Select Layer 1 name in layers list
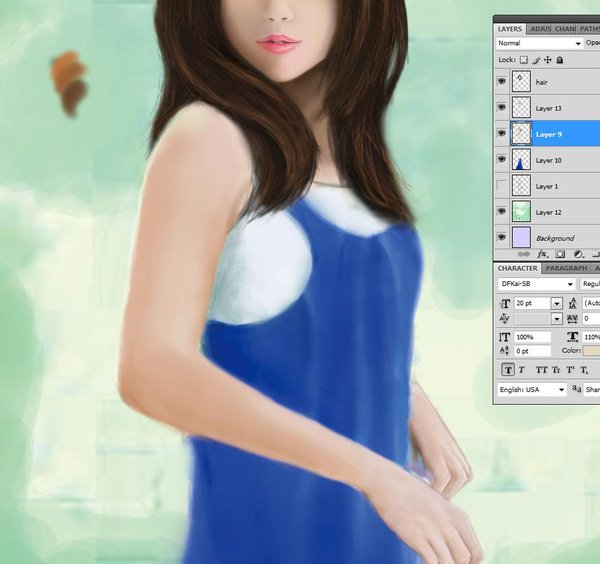This screenshot has width=600, height=564. pyautogui.click(x=547, y=186)
